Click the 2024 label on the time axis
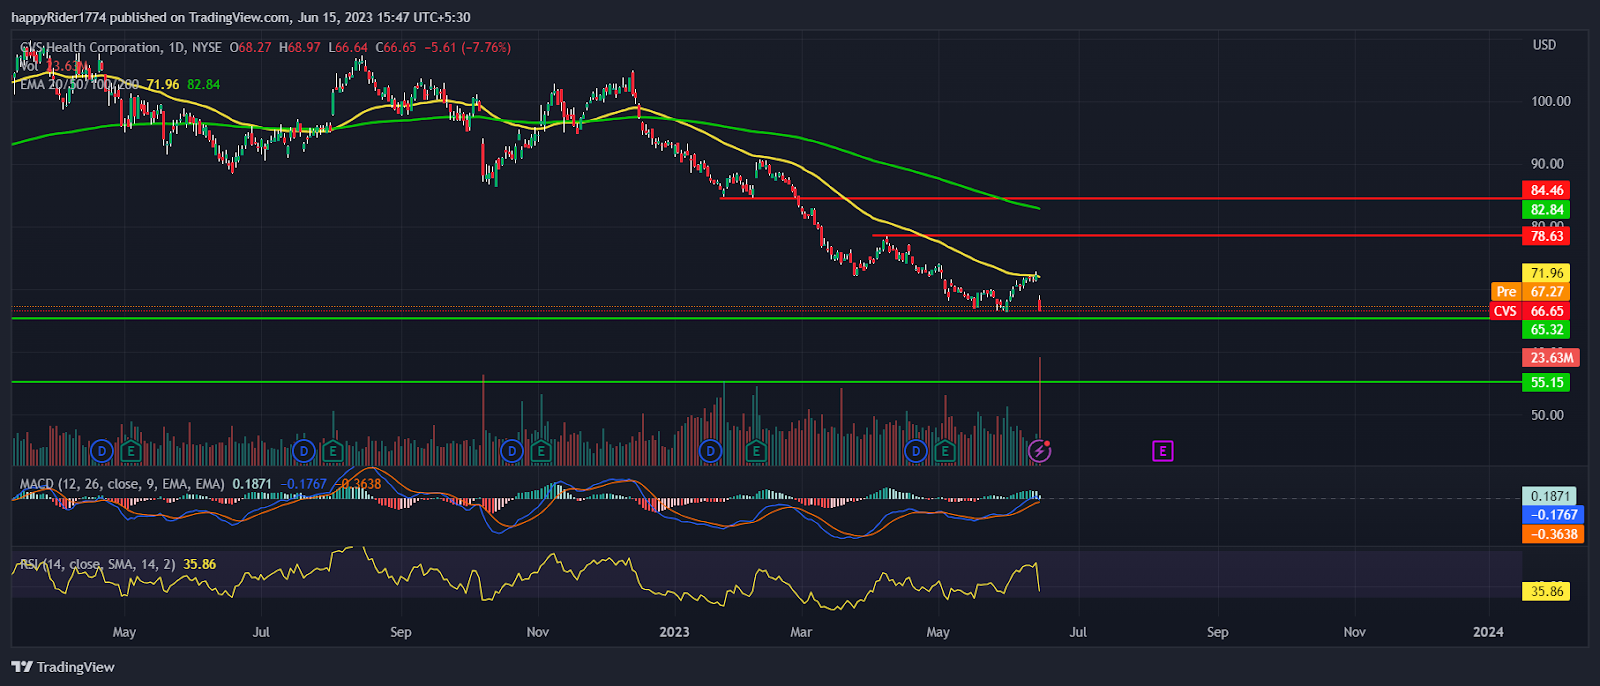1600x686 pixels. [1488, 632]
